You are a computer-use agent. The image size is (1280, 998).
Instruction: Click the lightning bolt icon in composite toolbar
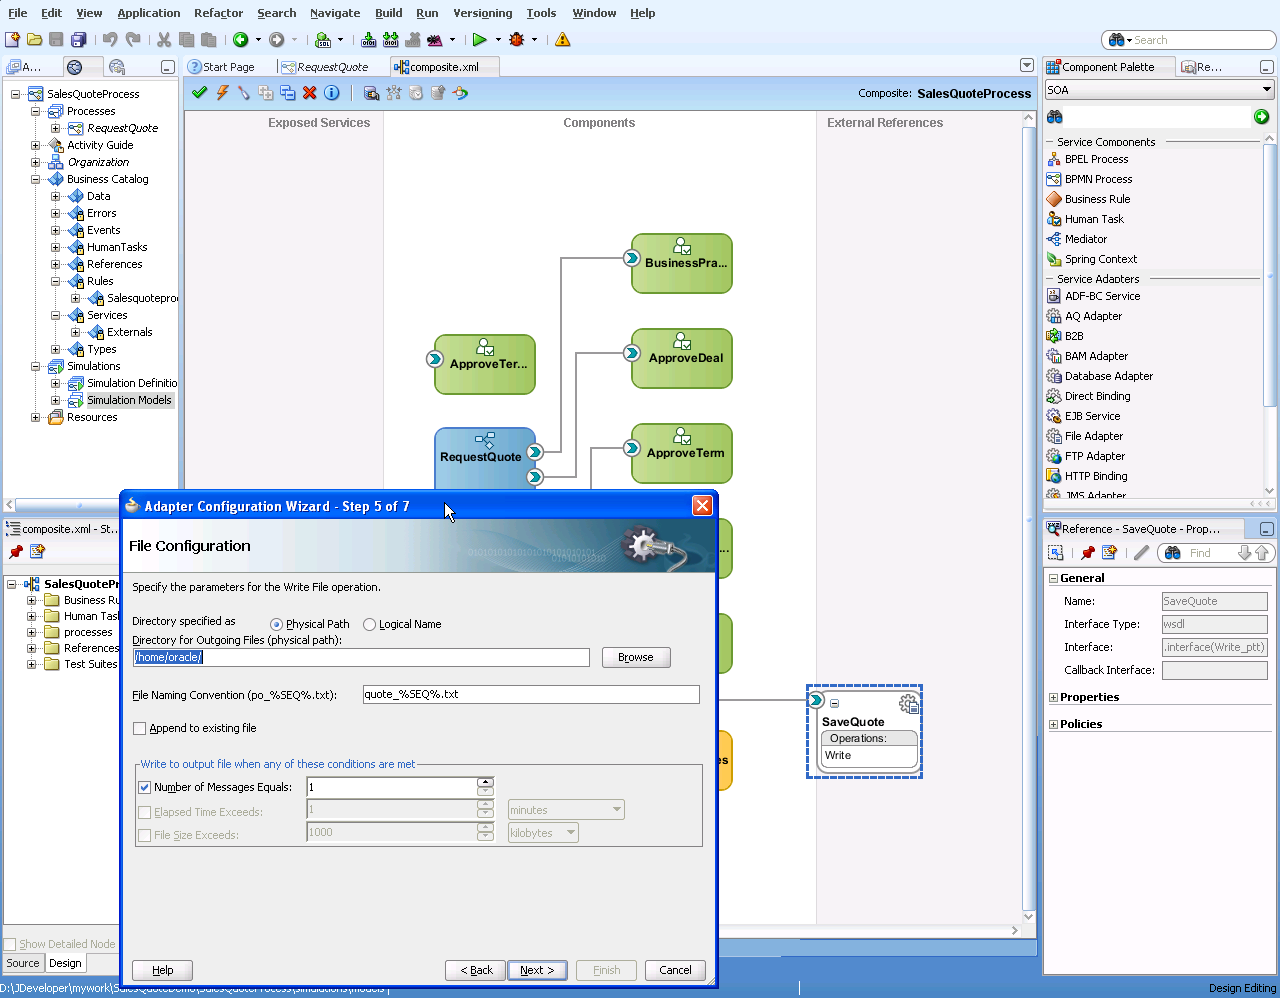tap(222, 93)
